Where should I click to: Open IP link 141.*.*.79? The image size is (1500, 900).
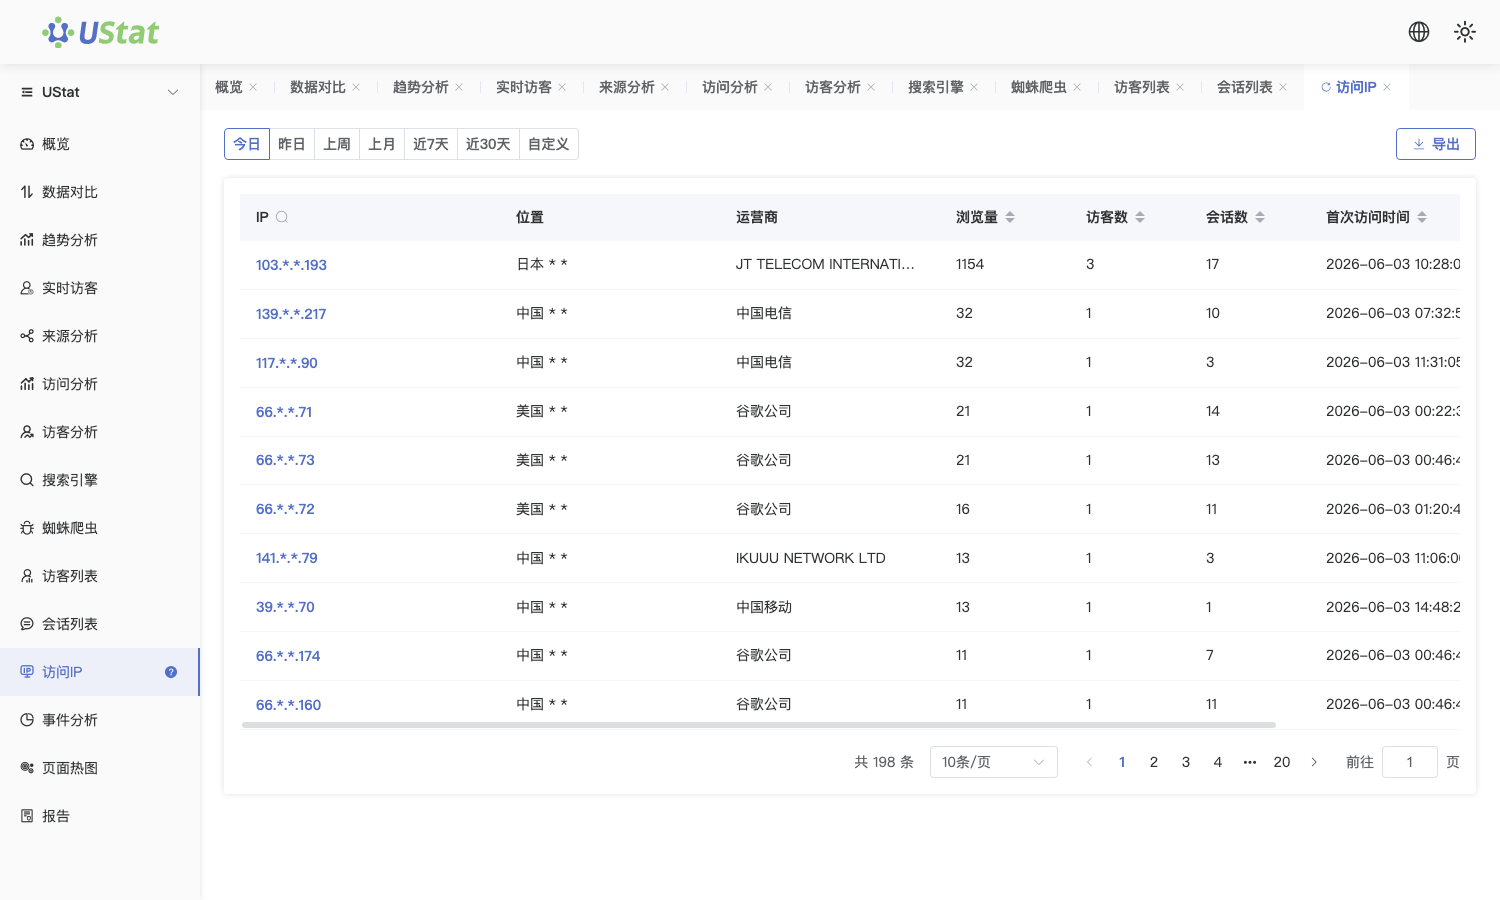(287, 558)
